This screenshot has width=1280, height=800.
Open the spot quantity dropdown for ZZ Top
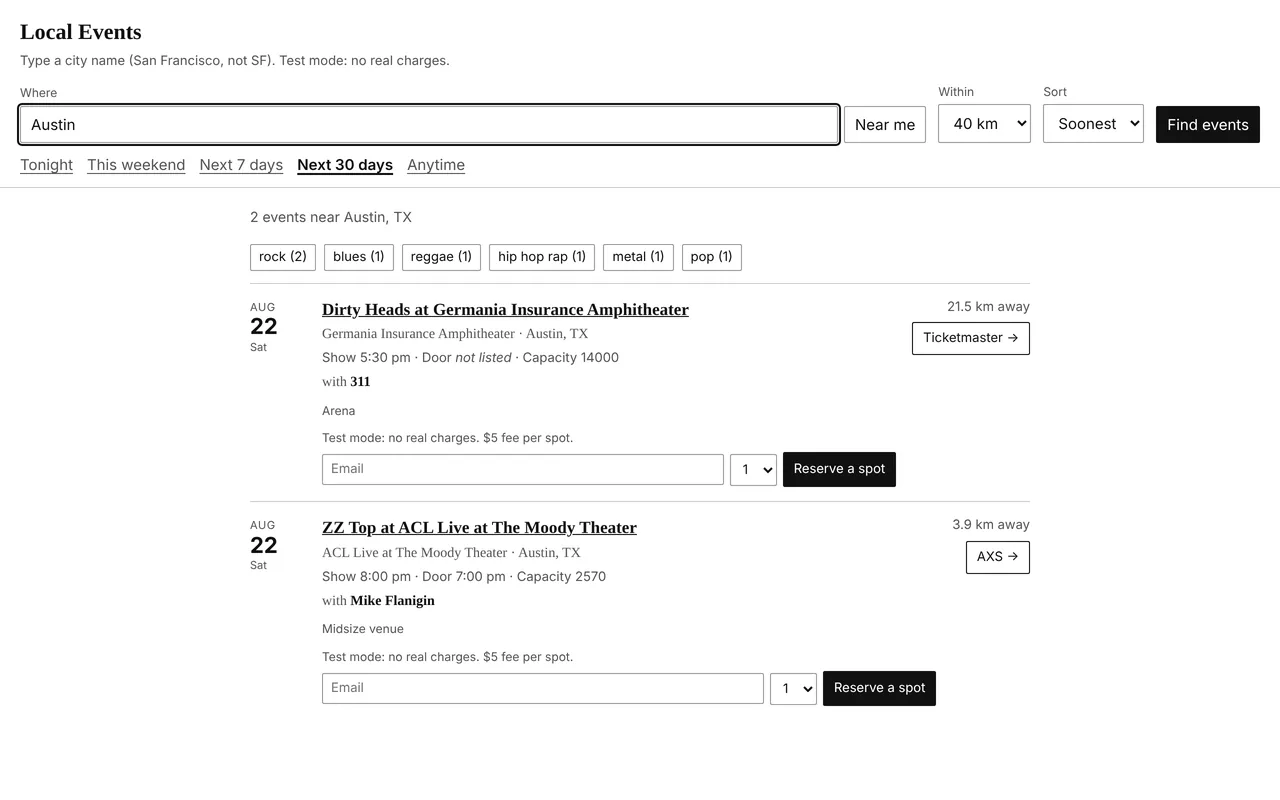793,689
